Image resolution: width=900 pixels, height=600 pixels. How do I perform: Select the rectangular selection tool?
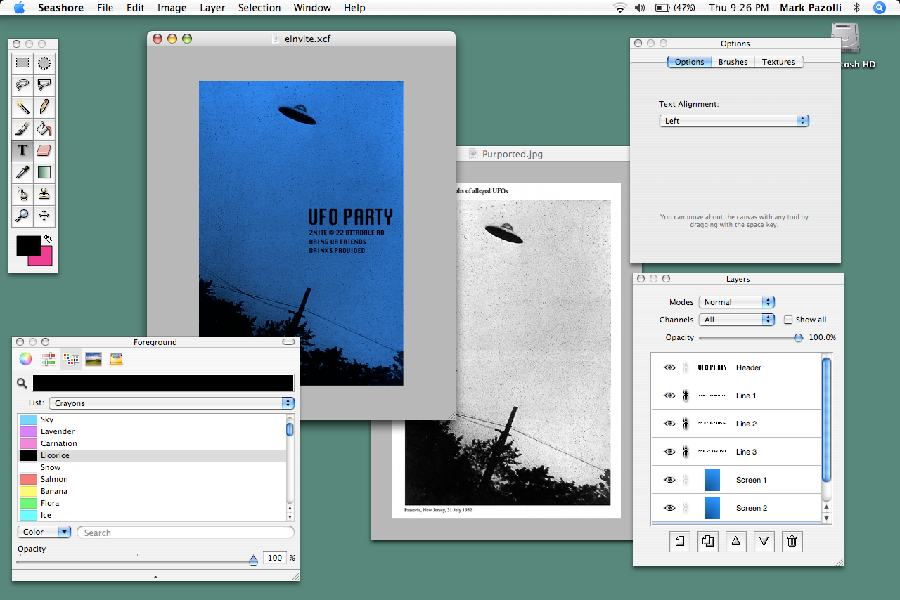[20, 62]
